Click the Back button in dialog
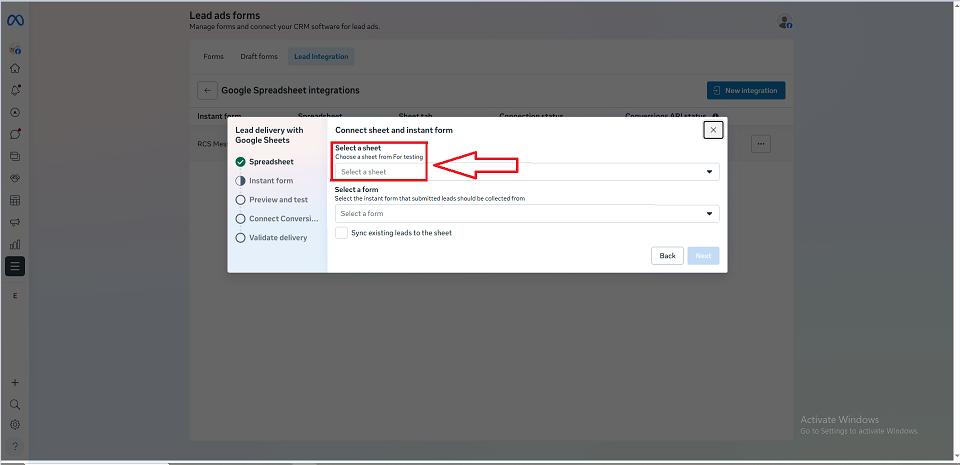 click(667, 256)
